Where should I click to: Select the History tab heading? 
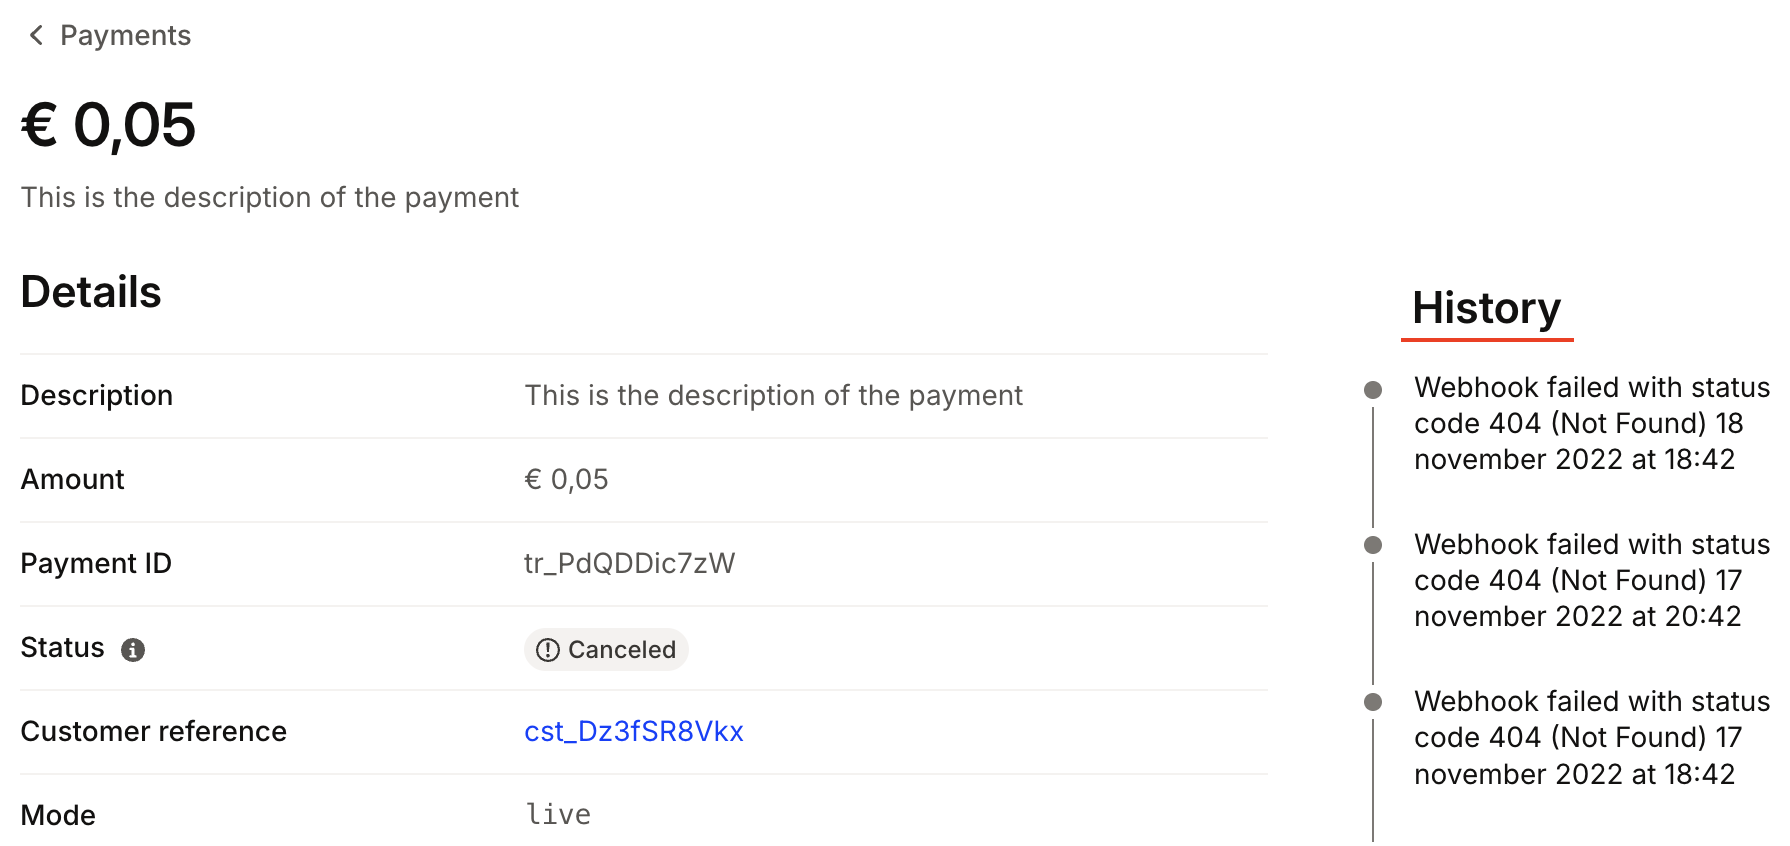[1486, 309]
